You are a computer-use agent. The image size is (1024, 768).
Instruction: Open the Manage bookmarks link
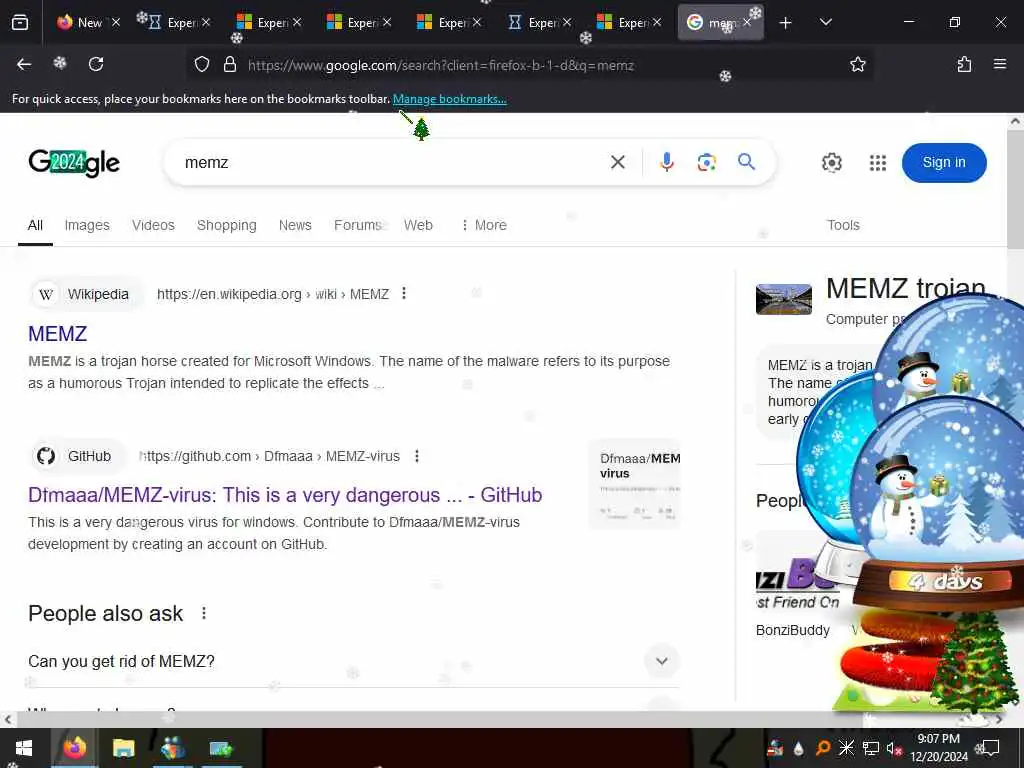(449, 99)
